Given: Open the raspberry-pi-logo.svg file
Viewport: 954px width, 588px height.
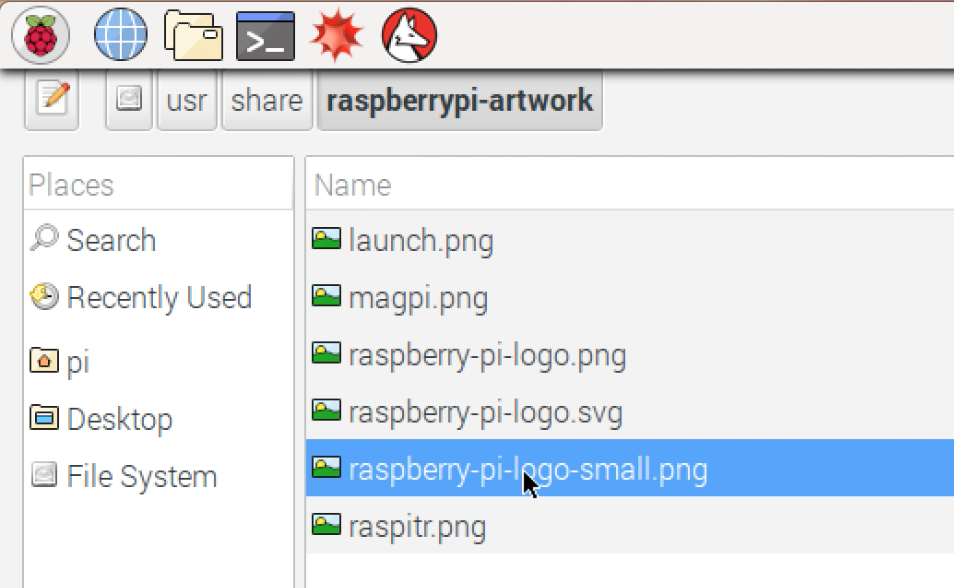Looking at the screenshot, I should pyautogui.click(x=486, y=411).
